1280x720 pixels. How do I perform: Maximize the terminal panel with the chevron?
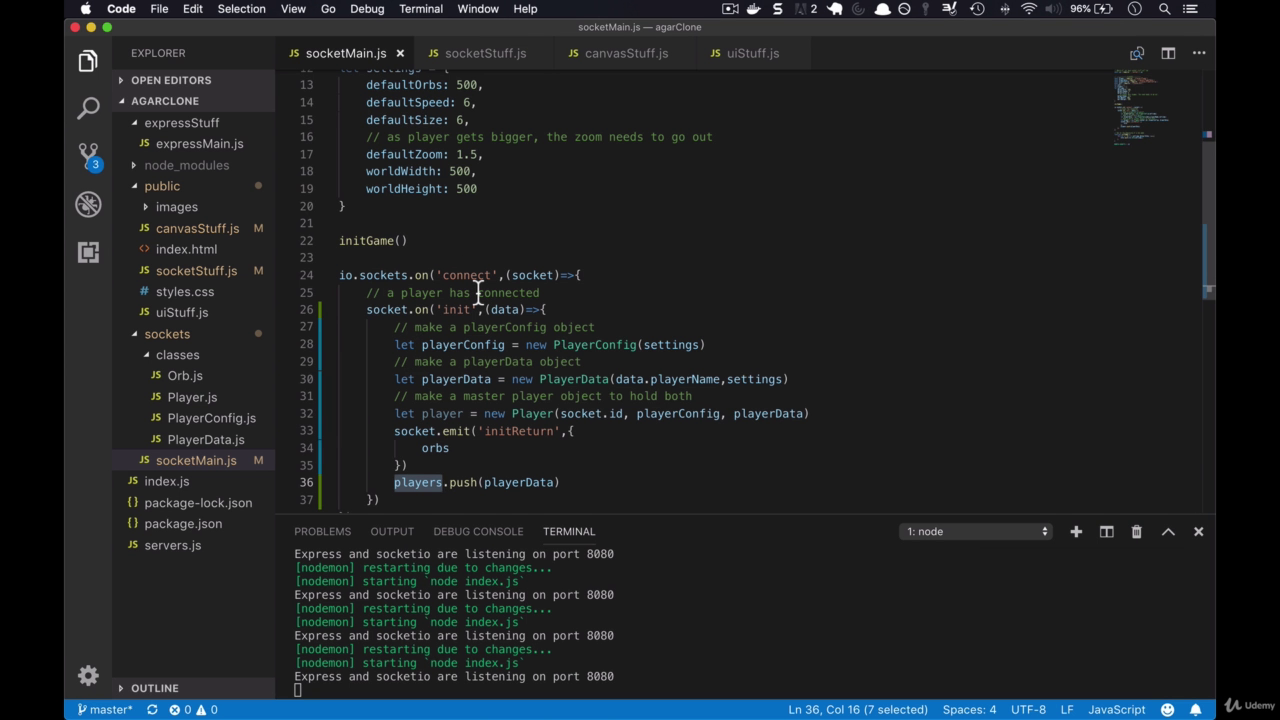click(1168, 531)
